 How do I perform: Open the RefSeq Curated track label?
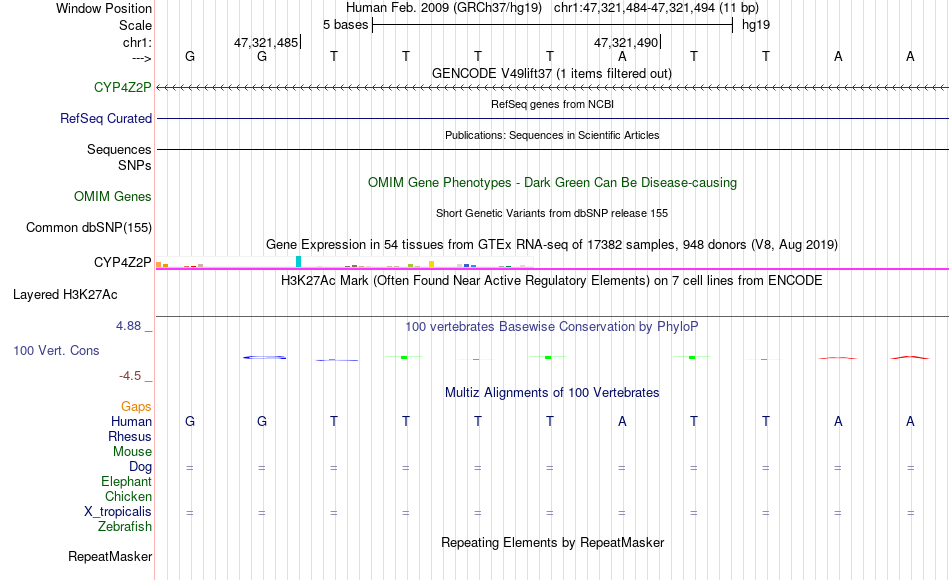[105, 118]
